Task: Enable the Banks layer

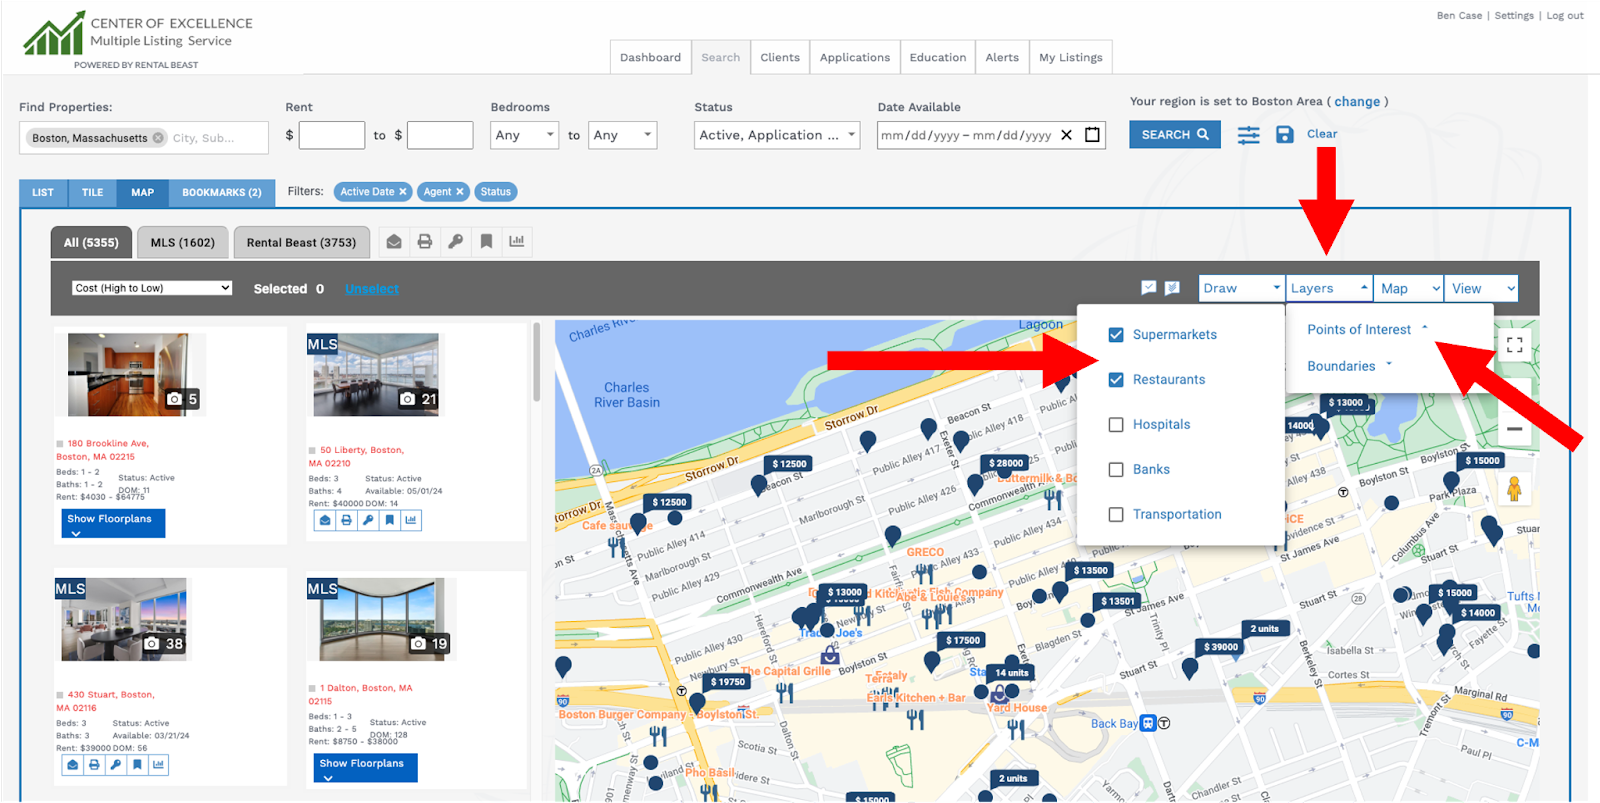Action: coord(1116,470)
